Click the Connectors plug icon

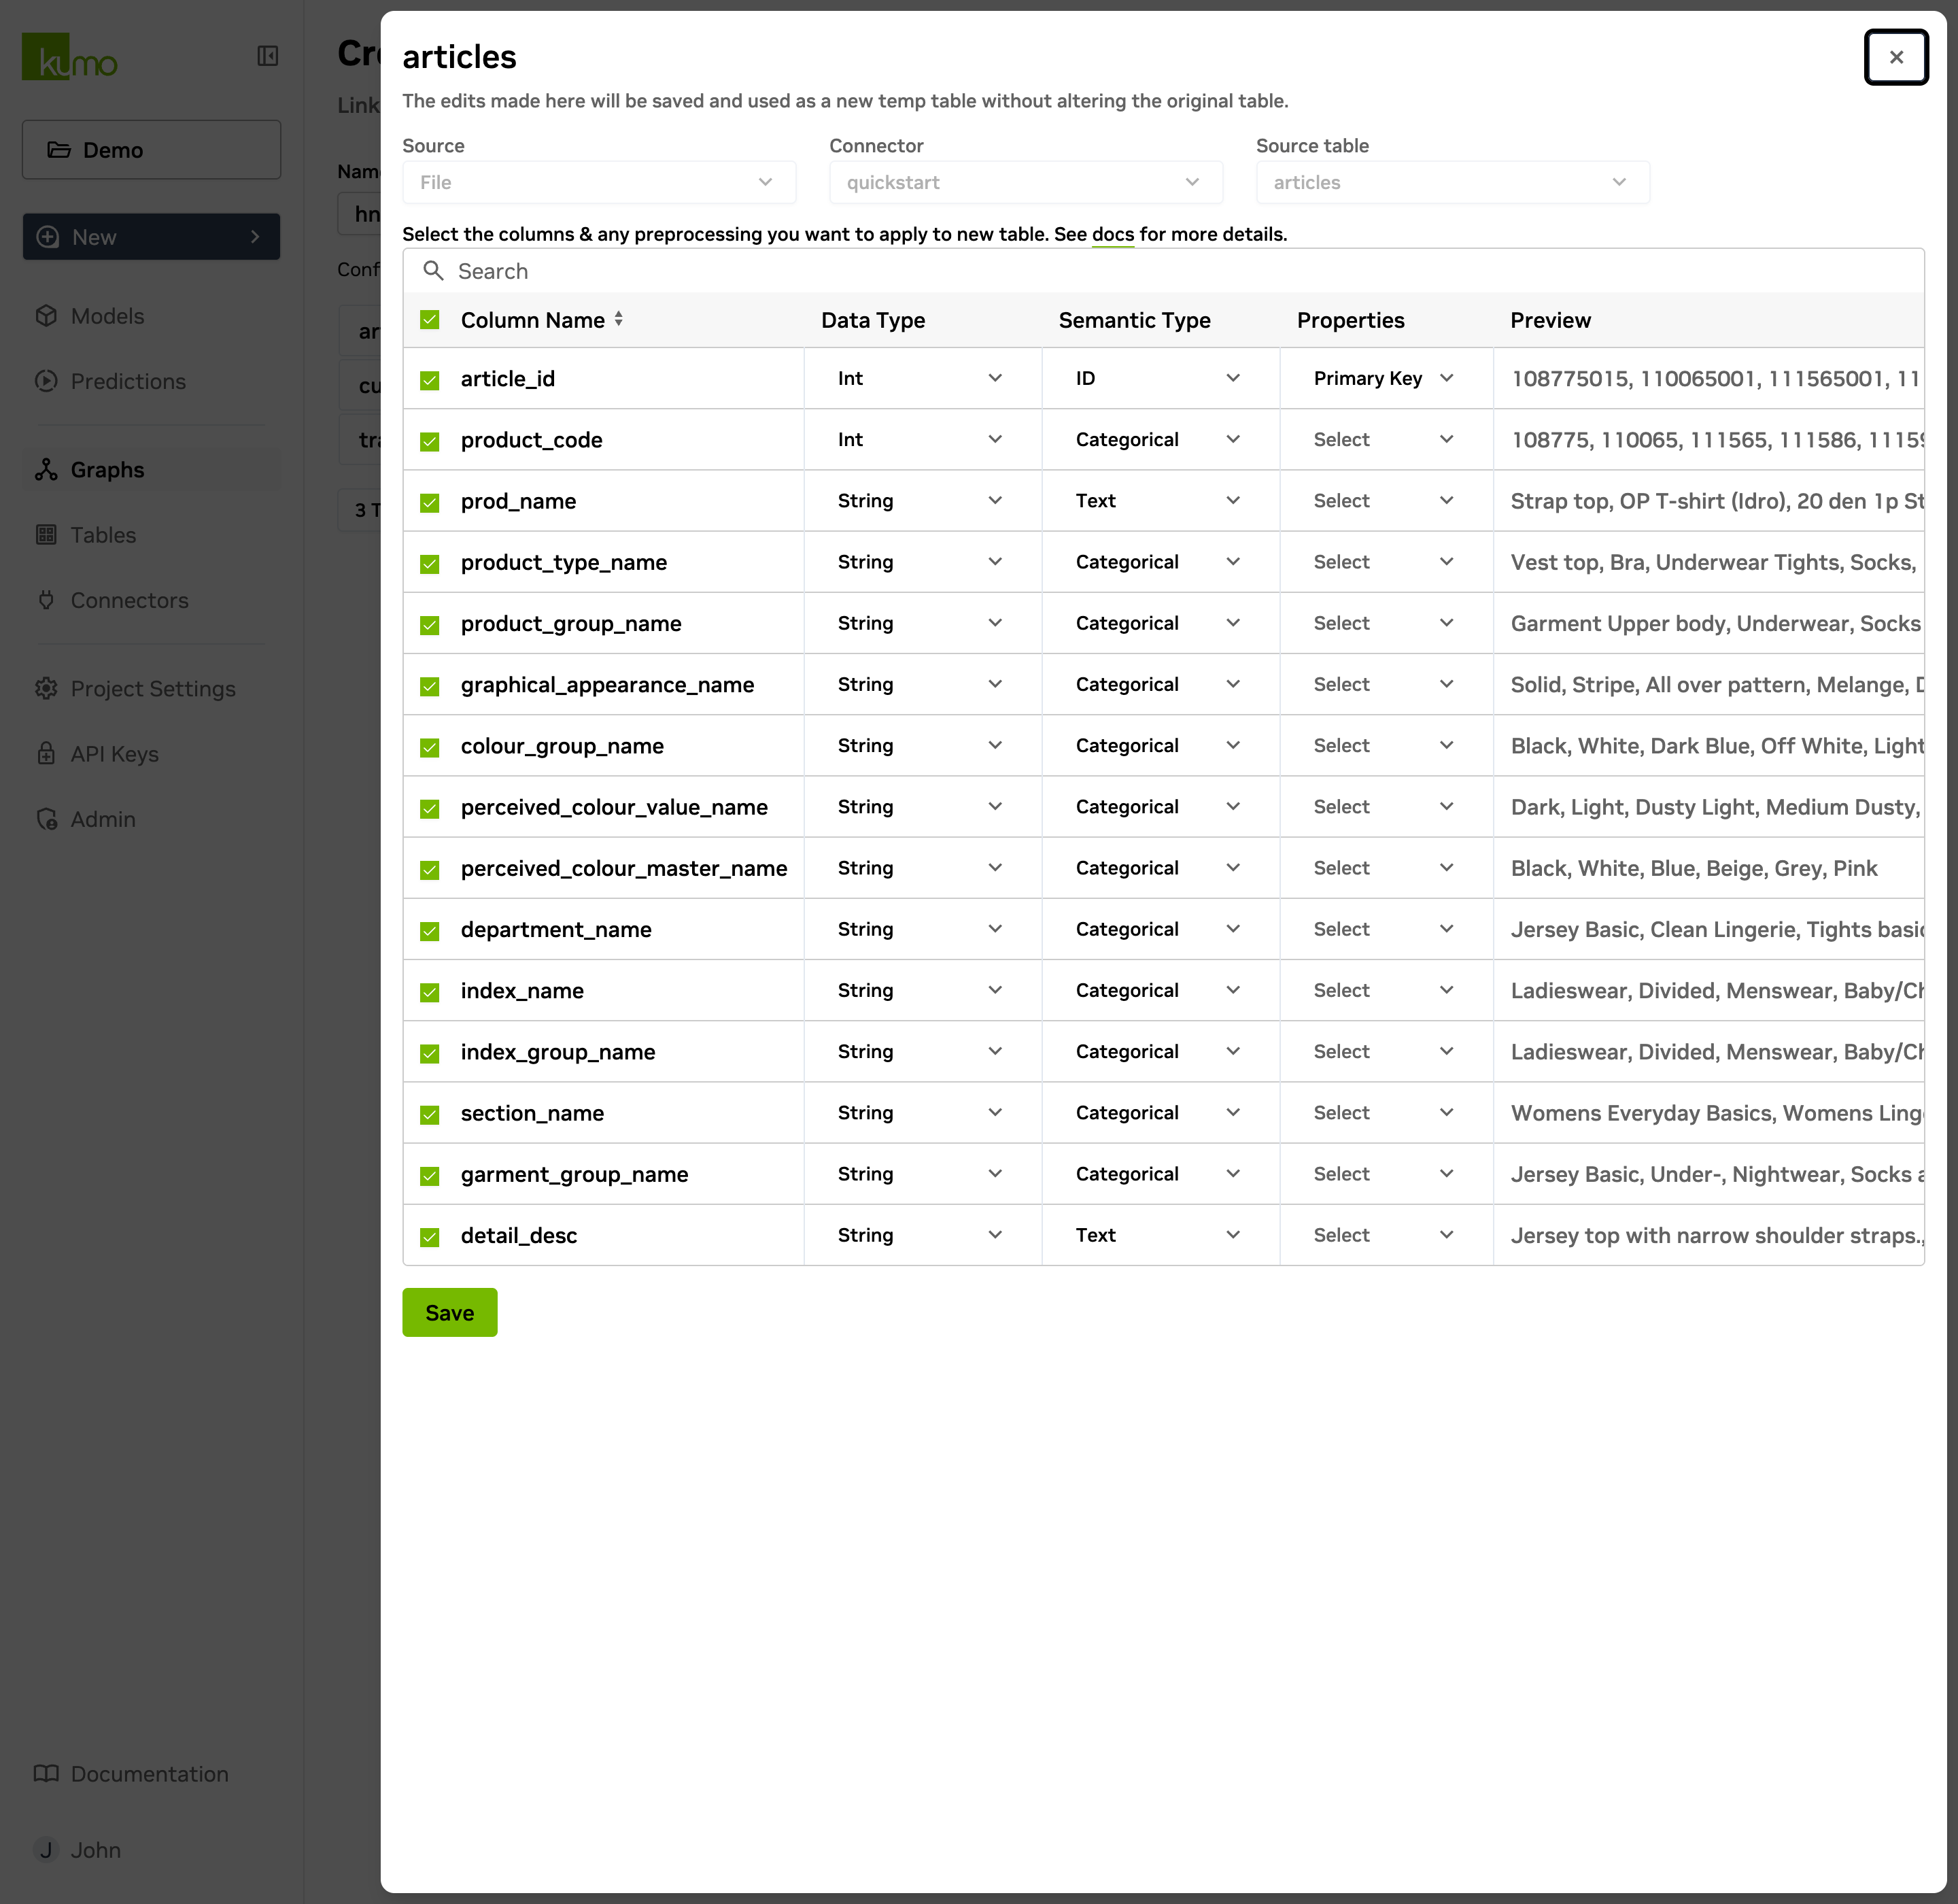46,600
